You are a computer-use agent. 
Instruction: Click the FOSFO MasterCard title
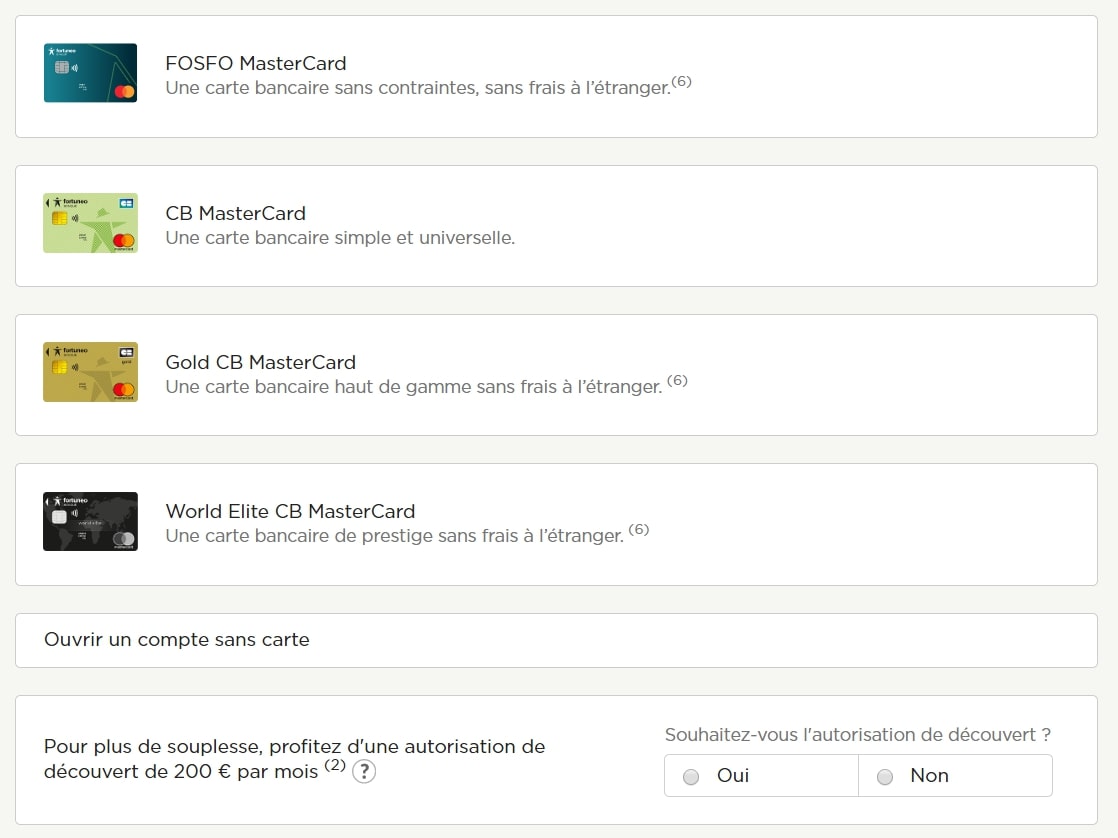(x=256, y=63)
